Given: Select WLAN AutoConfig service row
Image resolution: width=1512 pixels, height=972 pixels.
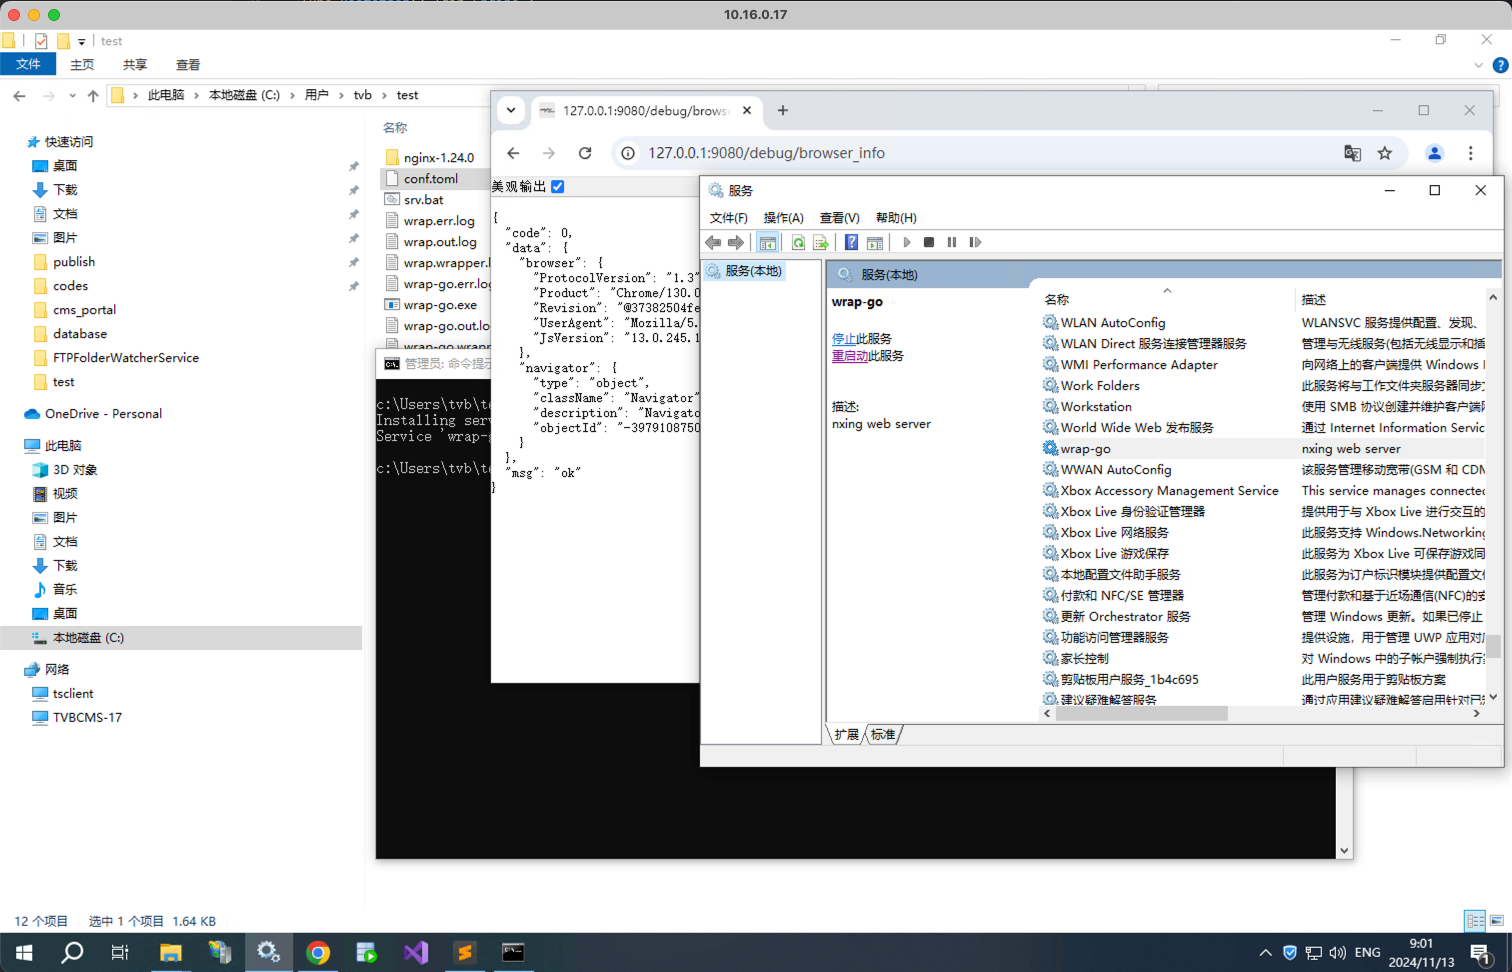Looking at the screenshot, I should click(x=1264, y=322).
